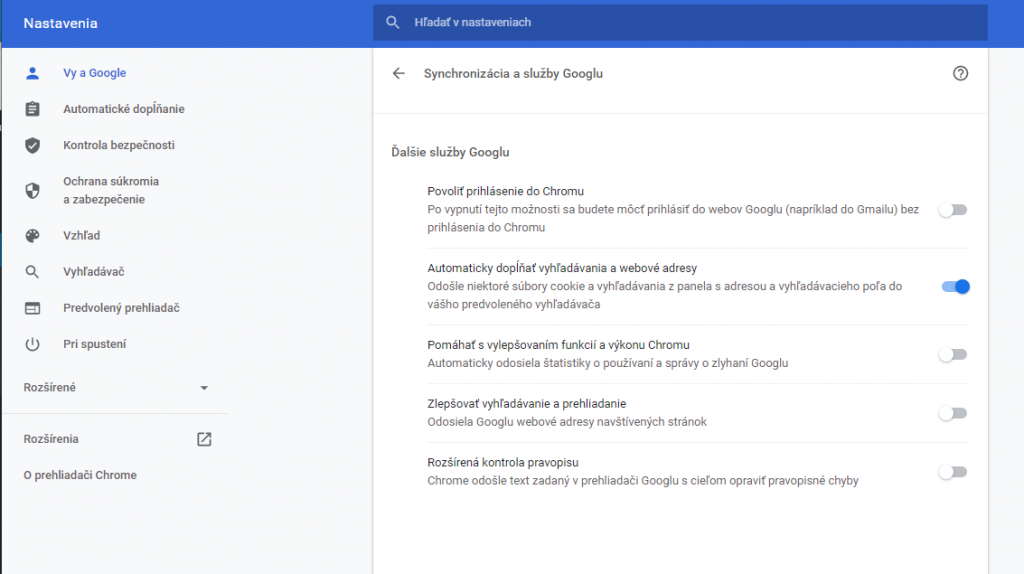Click the magnifier icon next to Vyhľadávač
The height and width of the screenshot is (574, 1024).
coord(32,272)
